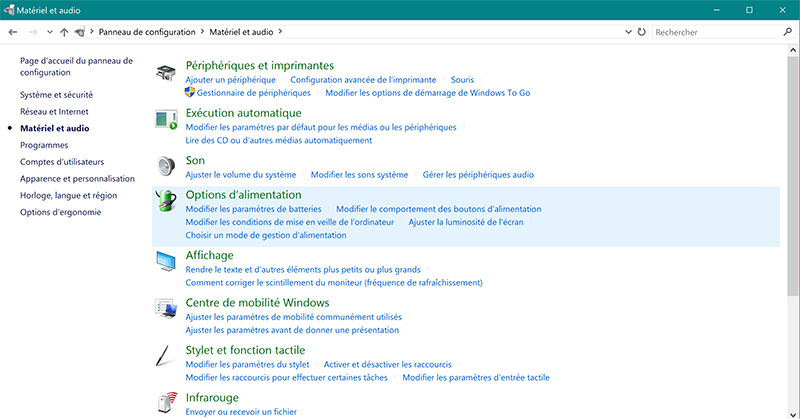Go up one level with the up arrow
Viewport: 800px width, 419px height.
(x=65, y=32)
